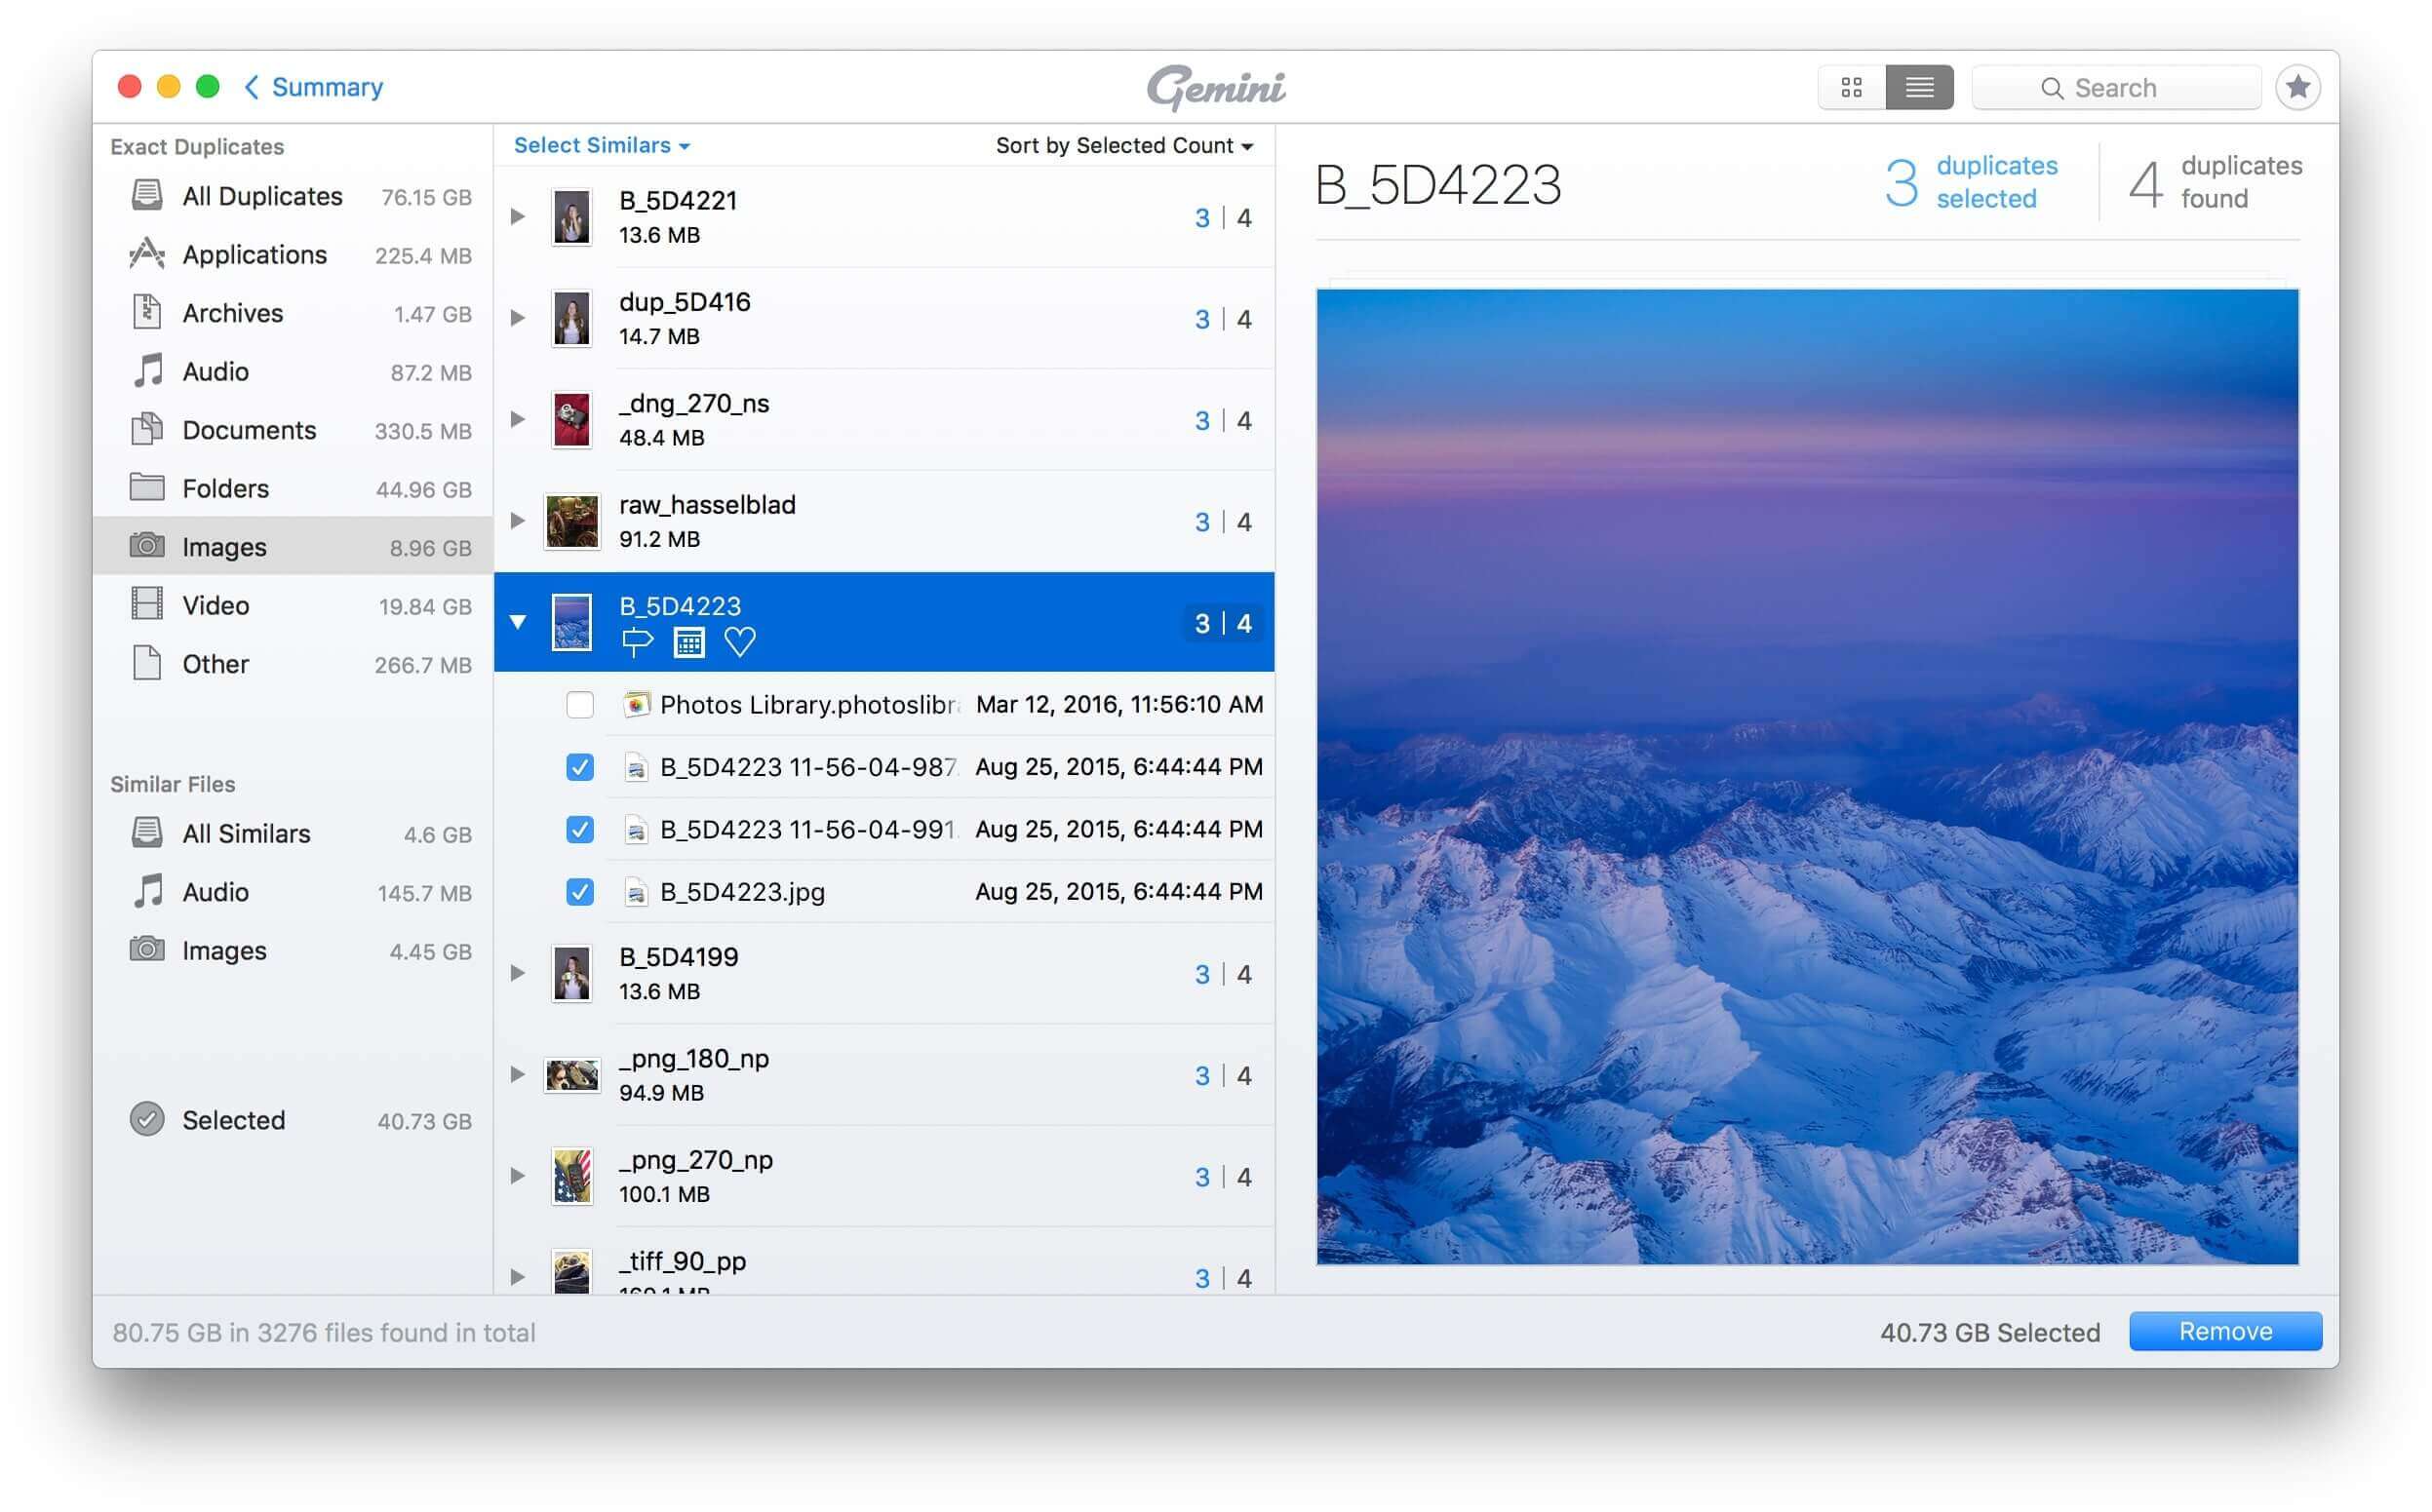Toggle checkbox for B_5D4223 11-56-04-987 file
This screenshot has width=2432, height=1512.
click(x=580, y=766)
